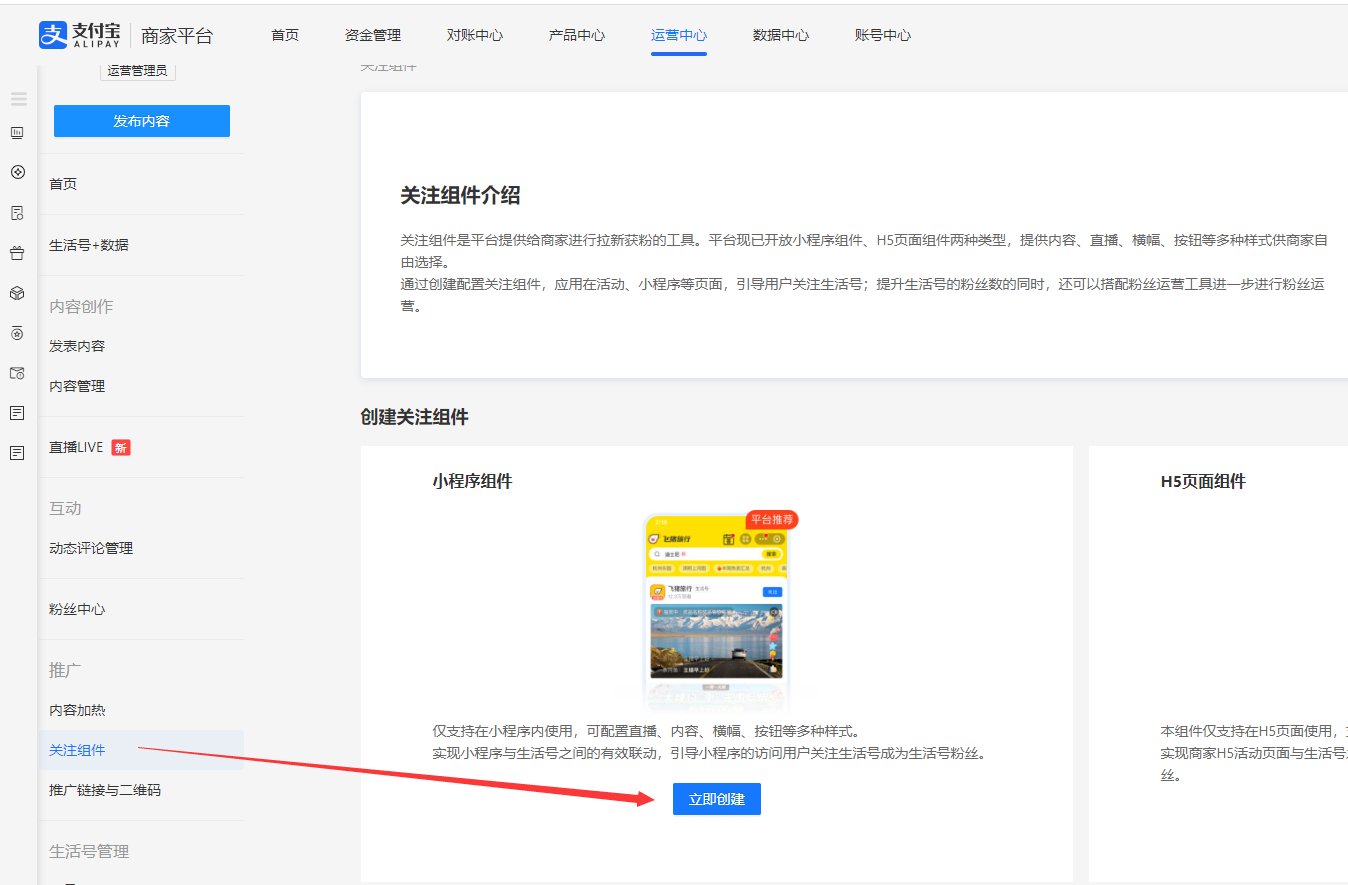Click the mini program phone preview thumbnail

pos(716,612)
